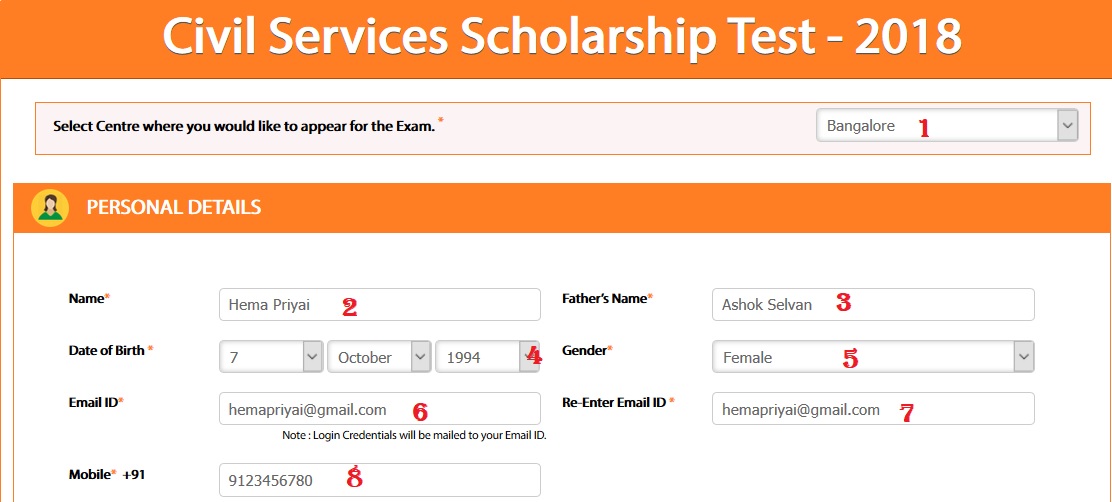1112x502 pixels.
Task: Expand the birth year dropdown showing 1994
Action: click(477, 357)
